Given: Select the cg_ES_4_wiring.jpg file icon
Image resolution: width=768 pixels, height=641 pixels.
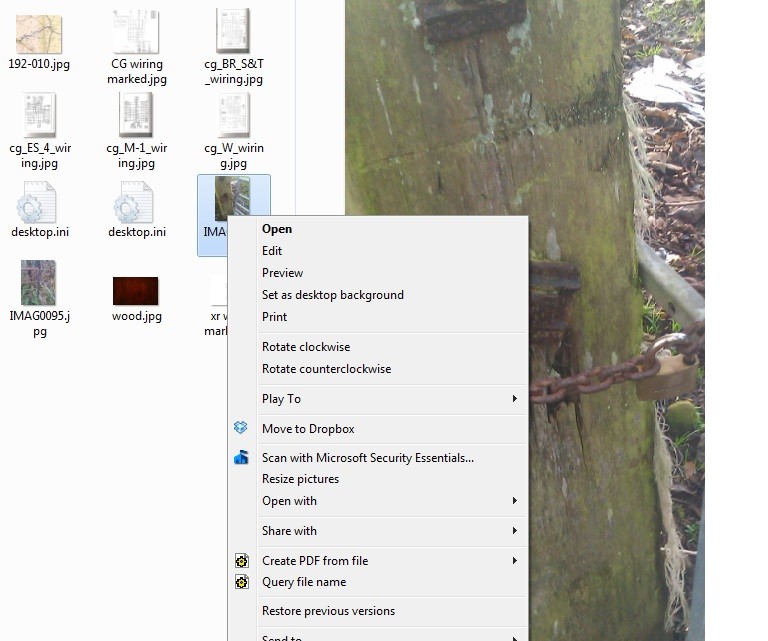Looking at the screenshot, I should [40, 117].
